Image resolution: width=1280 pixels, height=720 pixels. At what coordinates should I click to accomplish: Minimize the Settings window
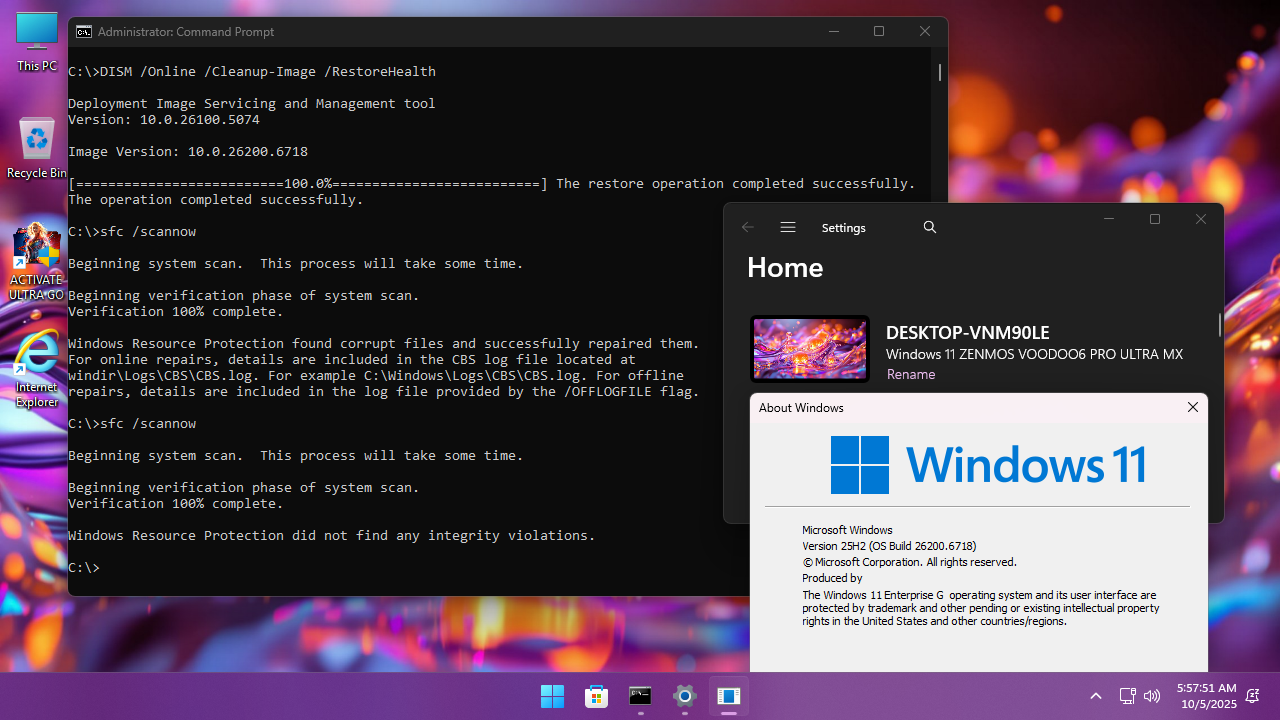[x=1109, y=219]
